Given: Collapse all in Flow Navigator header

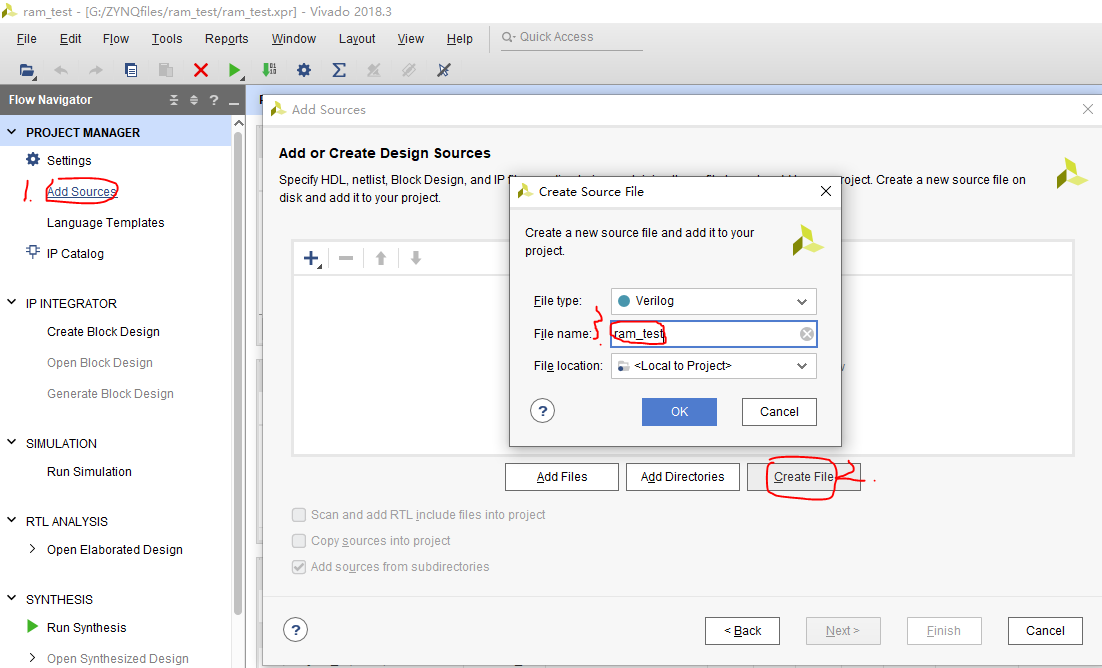Looking at the screenshot, I should [174, 100].
